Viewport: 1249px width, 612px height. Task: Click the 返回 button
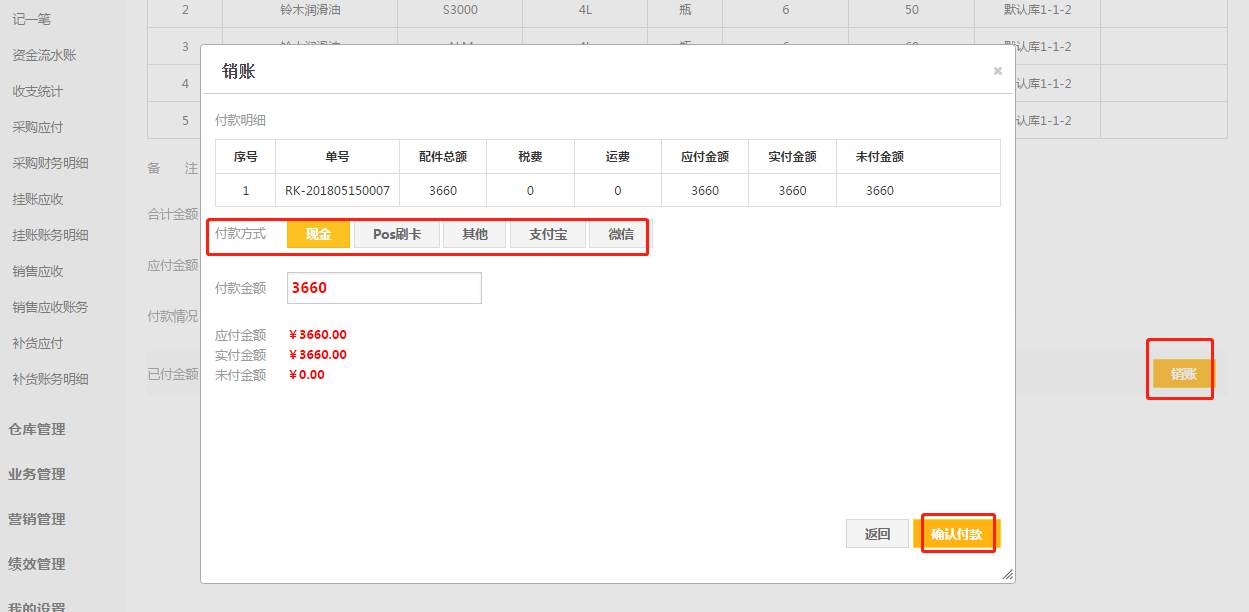tap(877, 534)
